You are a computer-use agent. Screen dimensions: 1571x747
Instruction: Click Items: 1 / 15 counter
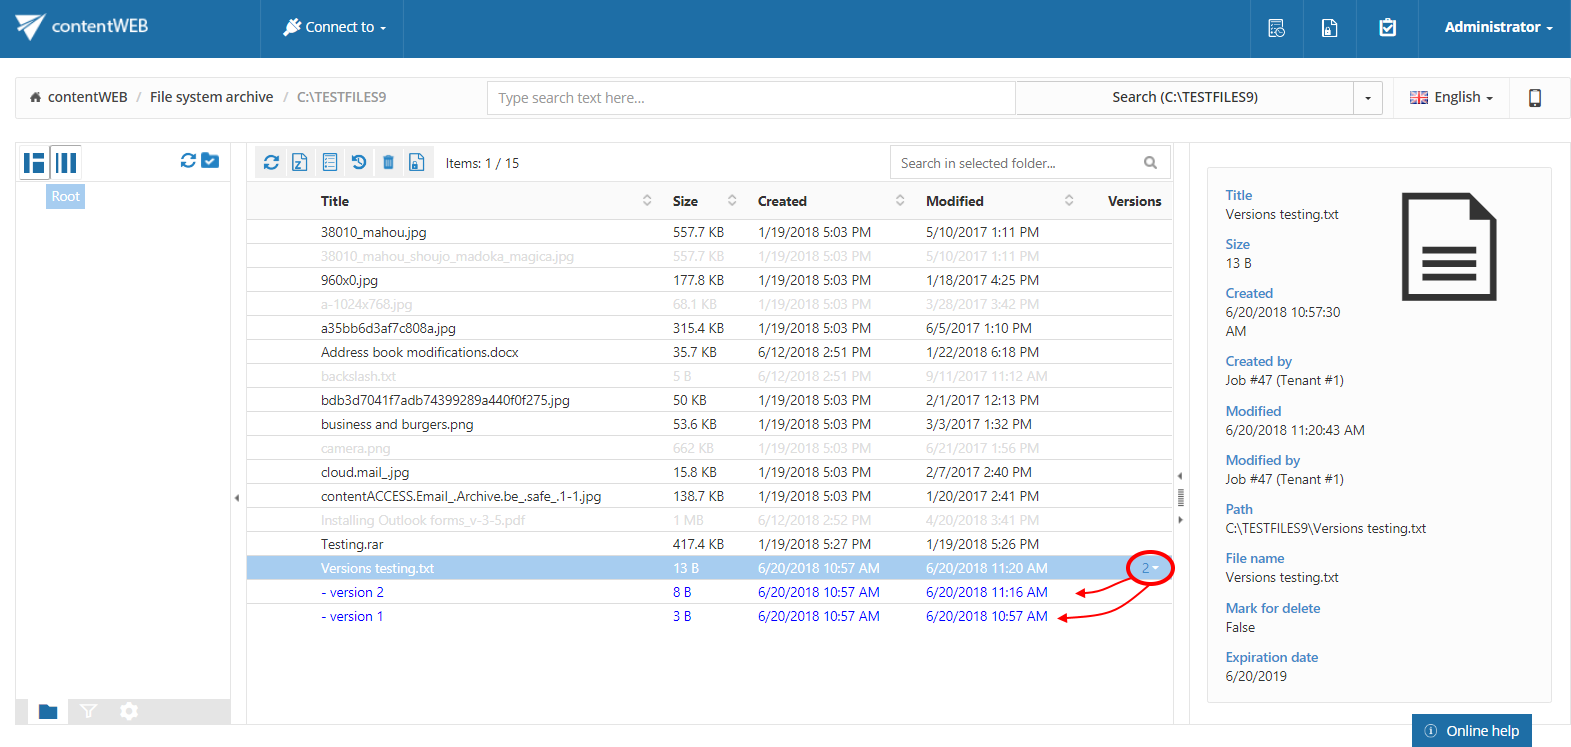[482, 163]
